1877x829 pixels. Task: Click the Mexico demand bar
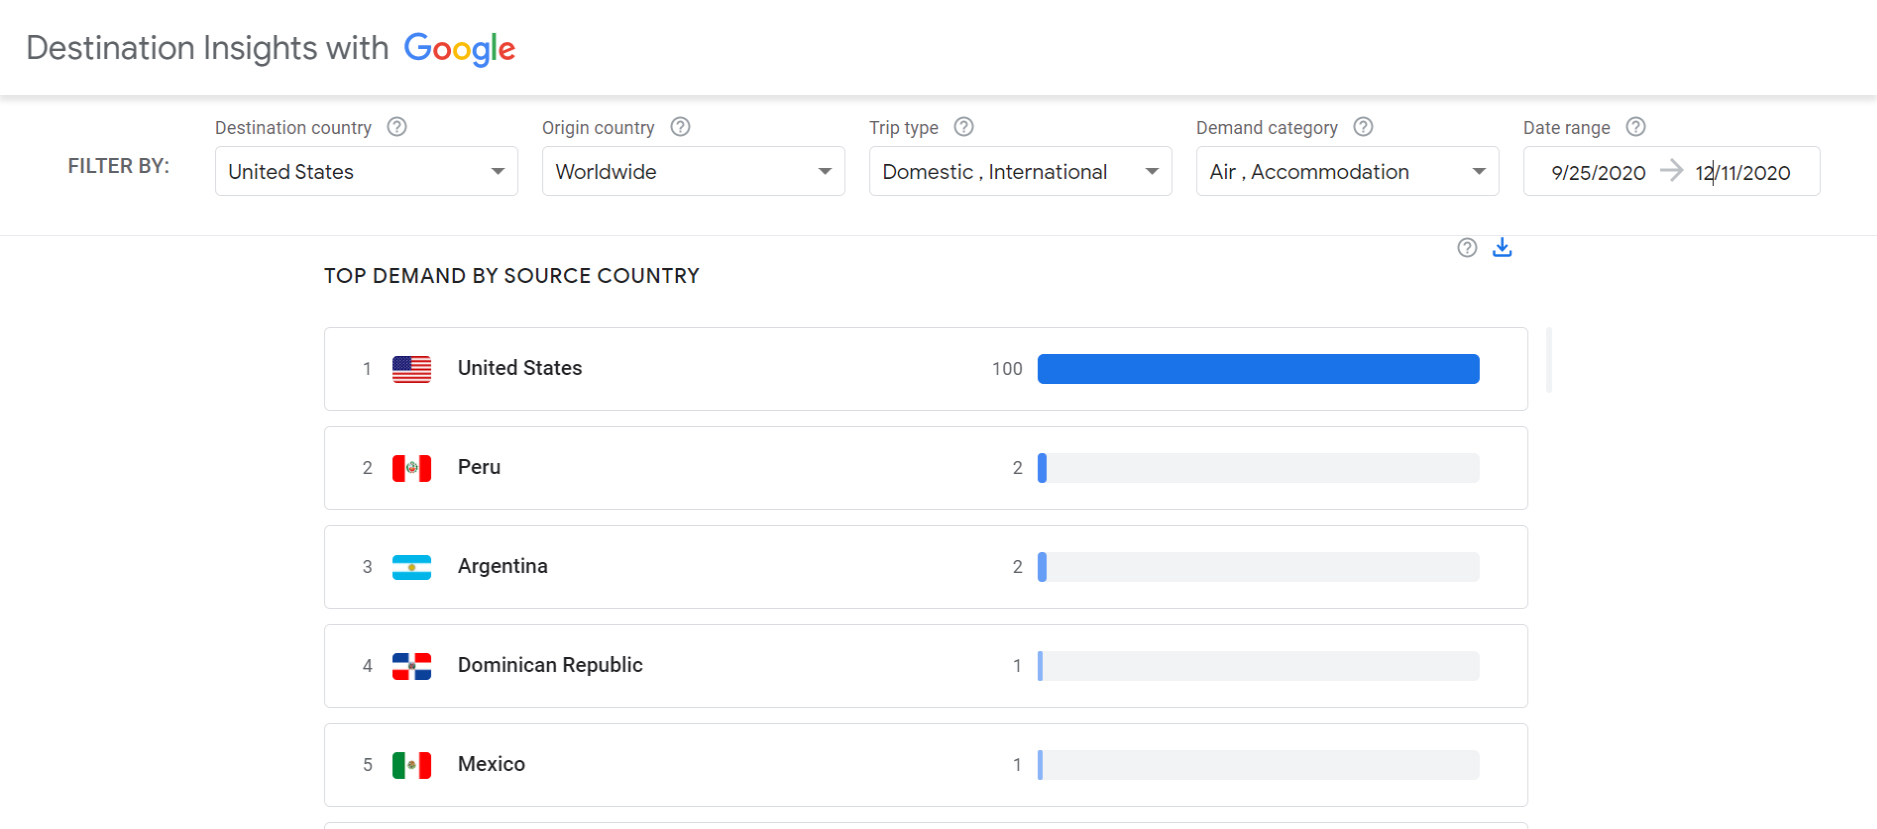point(1258,765)
